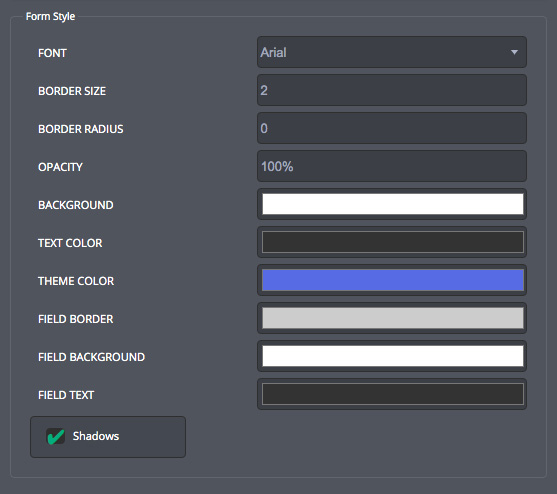
Task: Open the Font dropdown showing Arial
Action: point(392,52)
